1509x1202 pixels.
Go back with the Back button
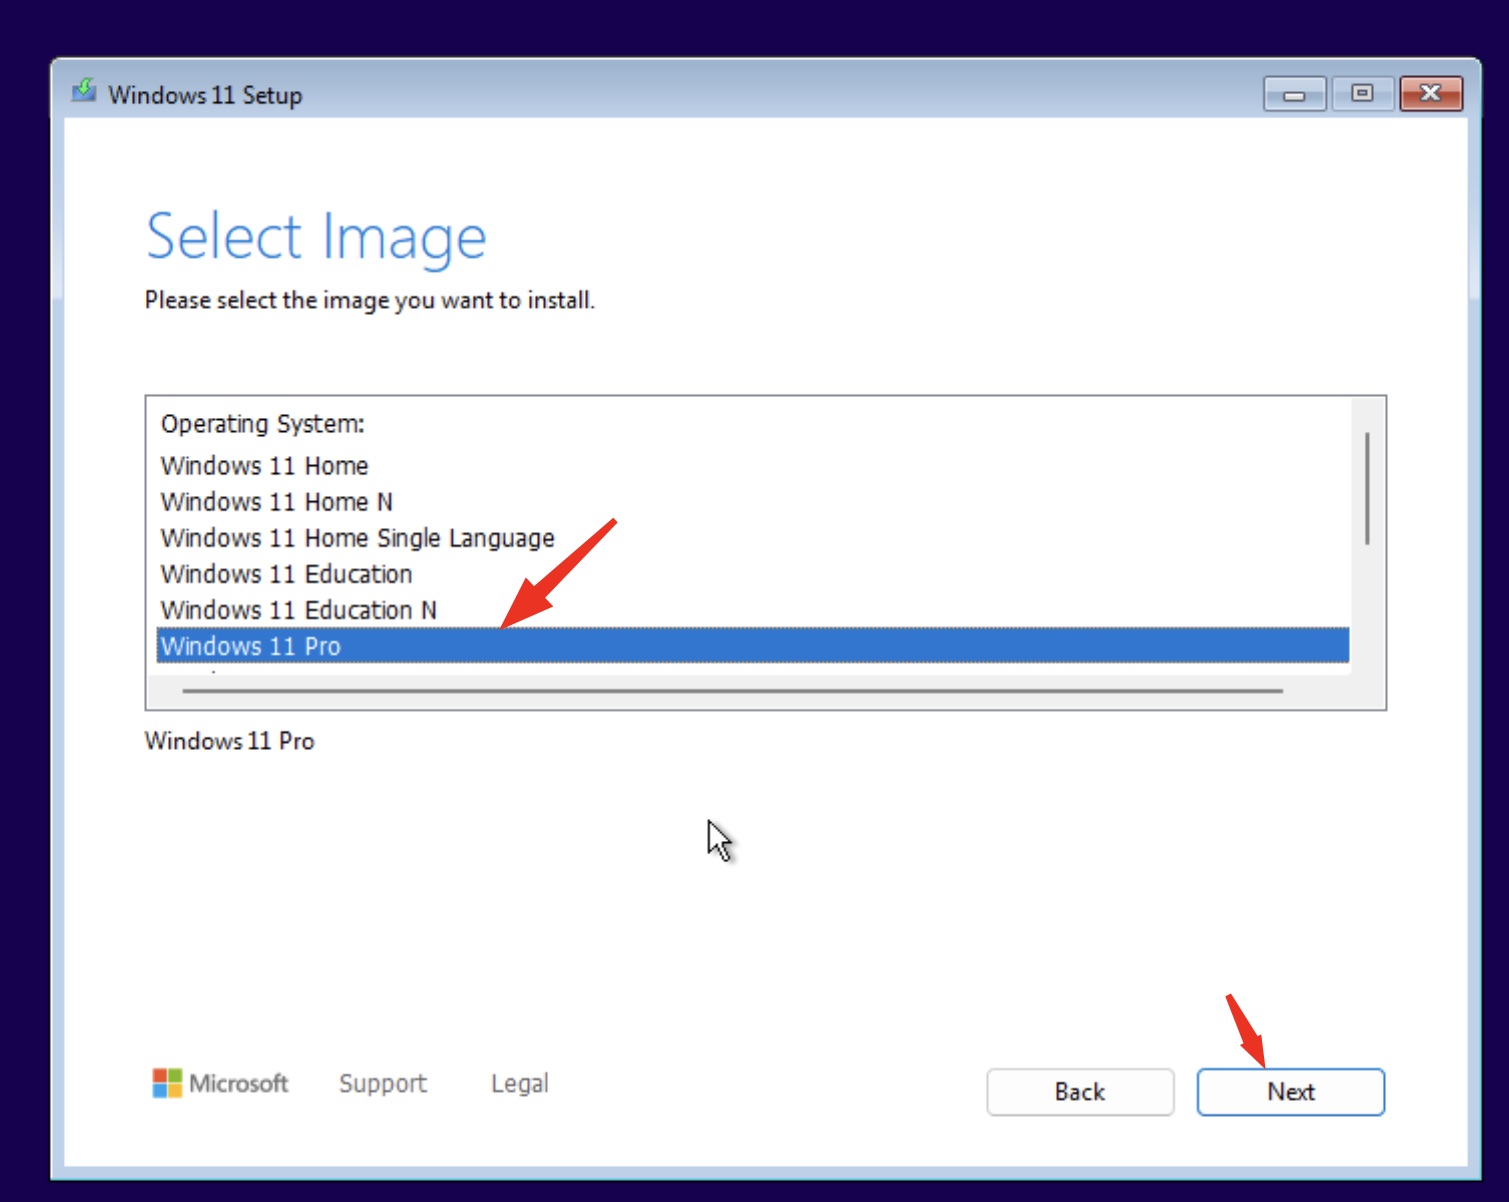pos(1079,1091)
